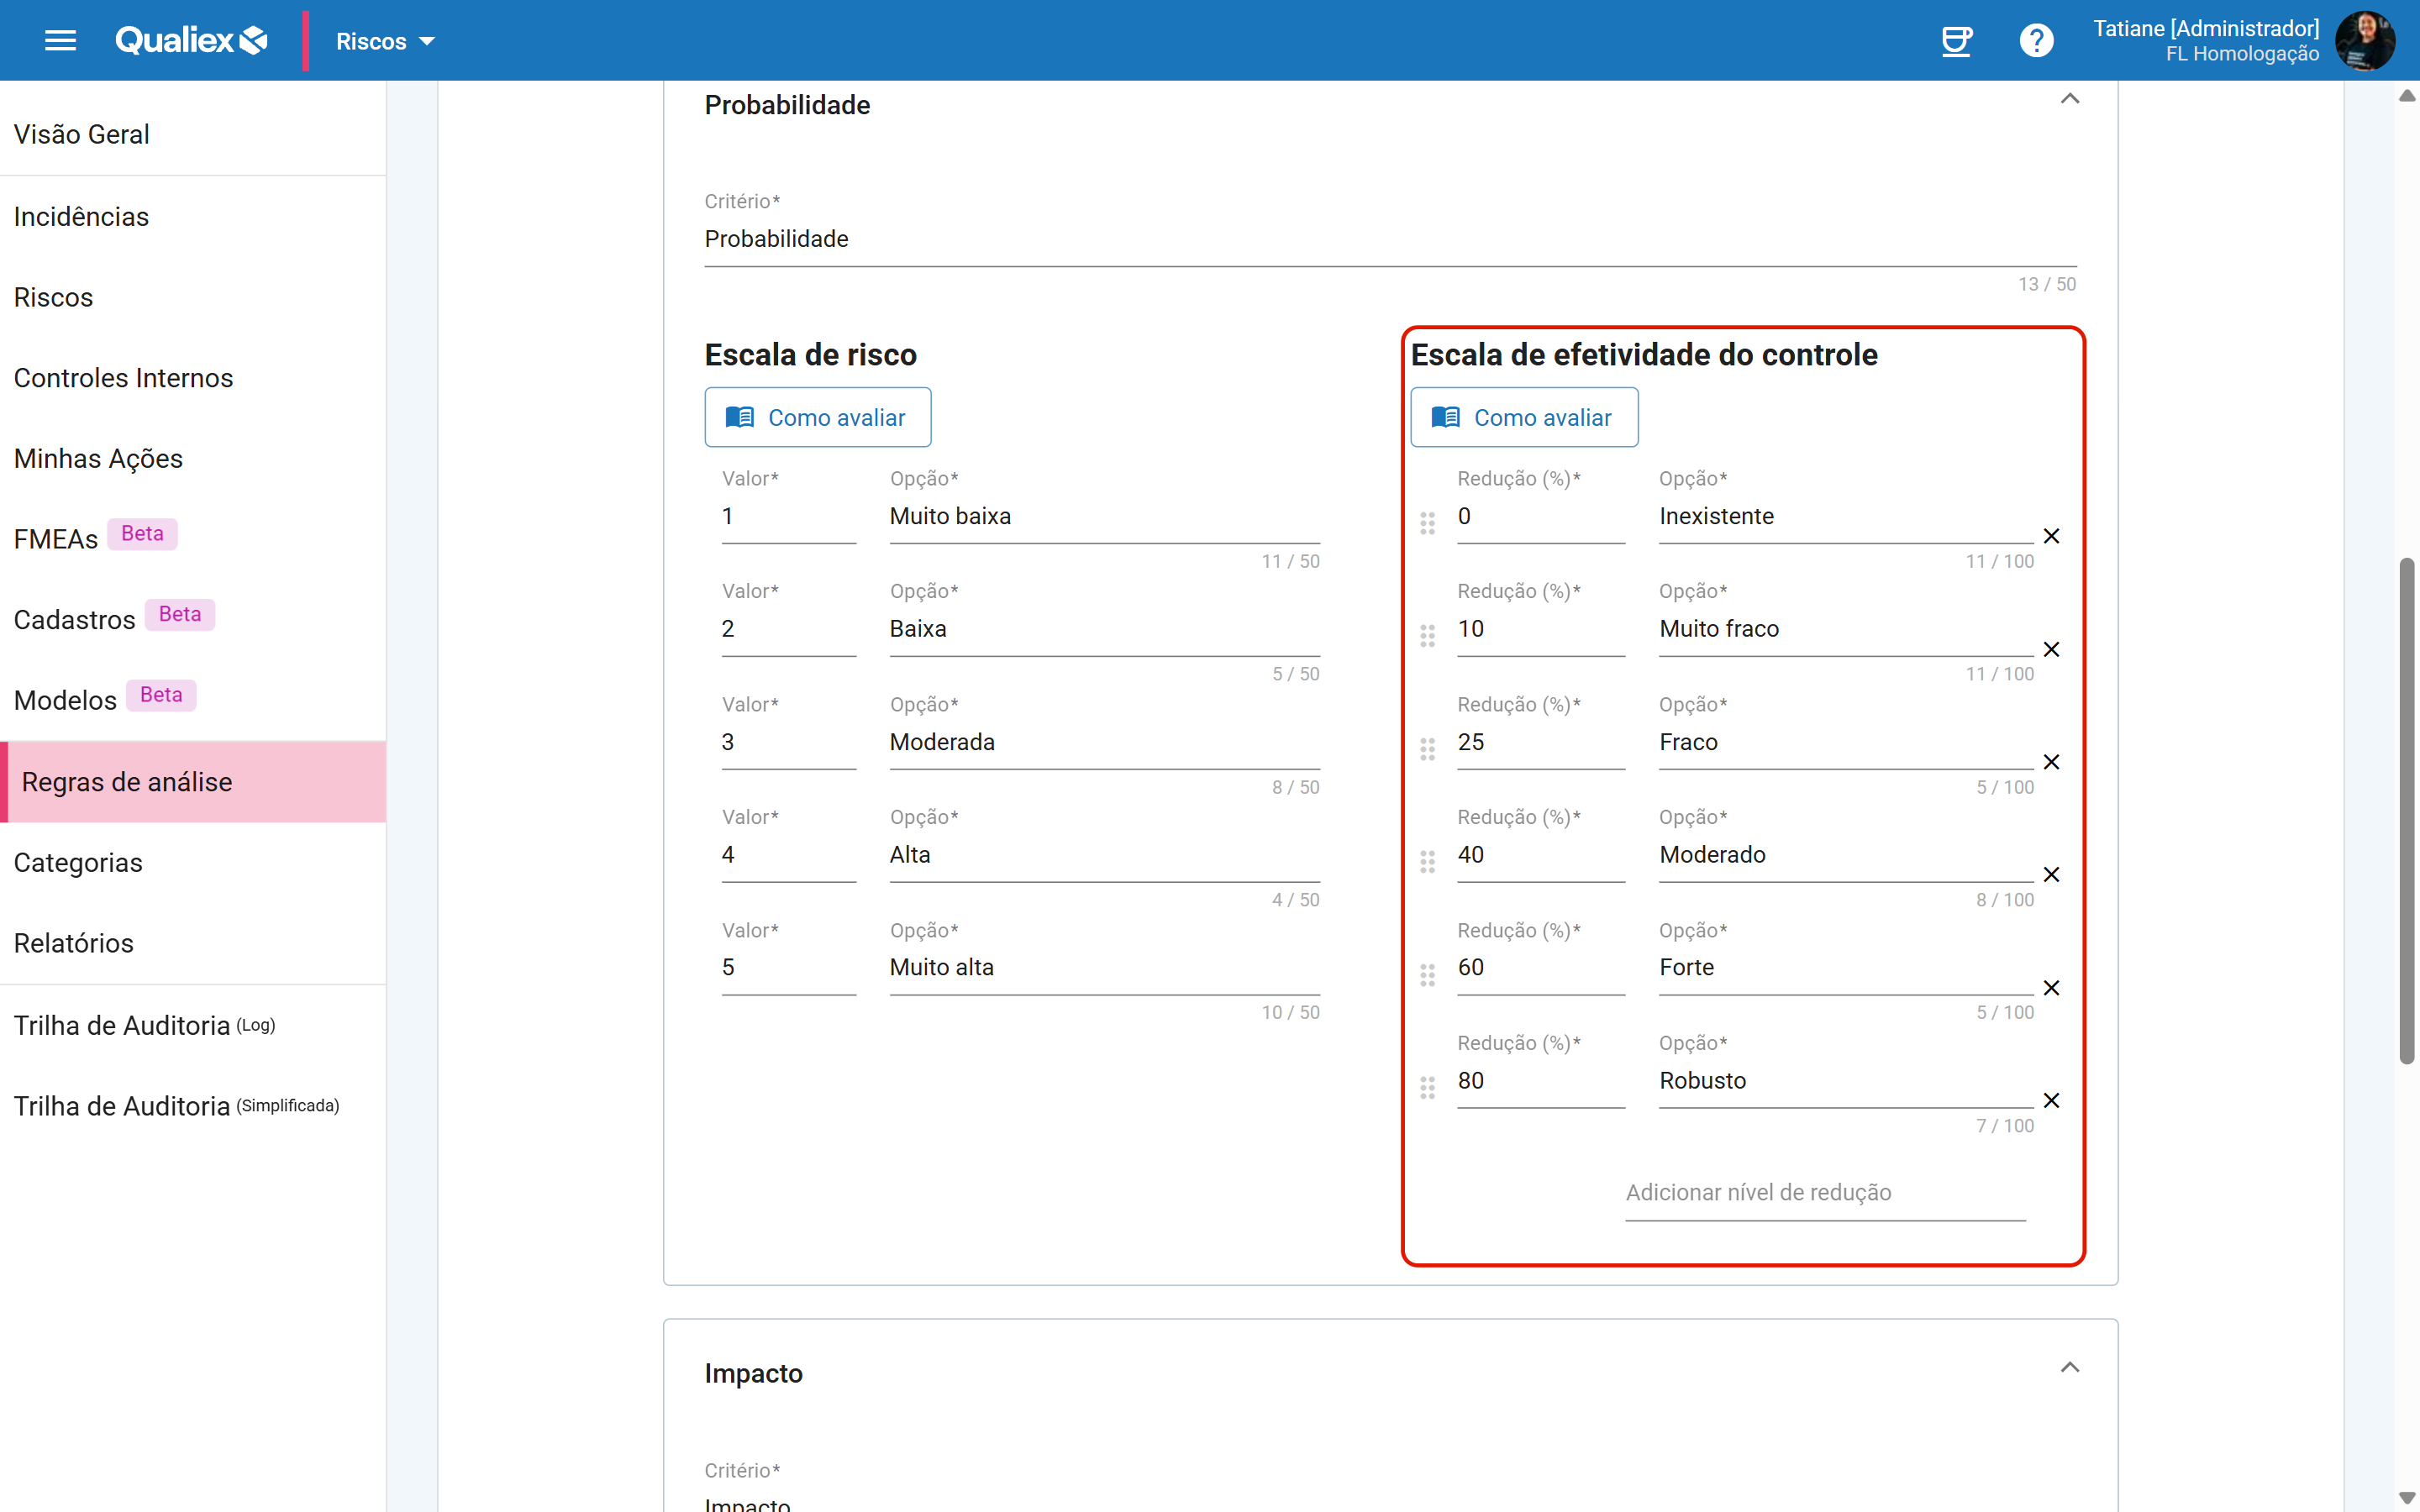
Task: Open the coffee cup news icon
Action: pos(1956,41)
